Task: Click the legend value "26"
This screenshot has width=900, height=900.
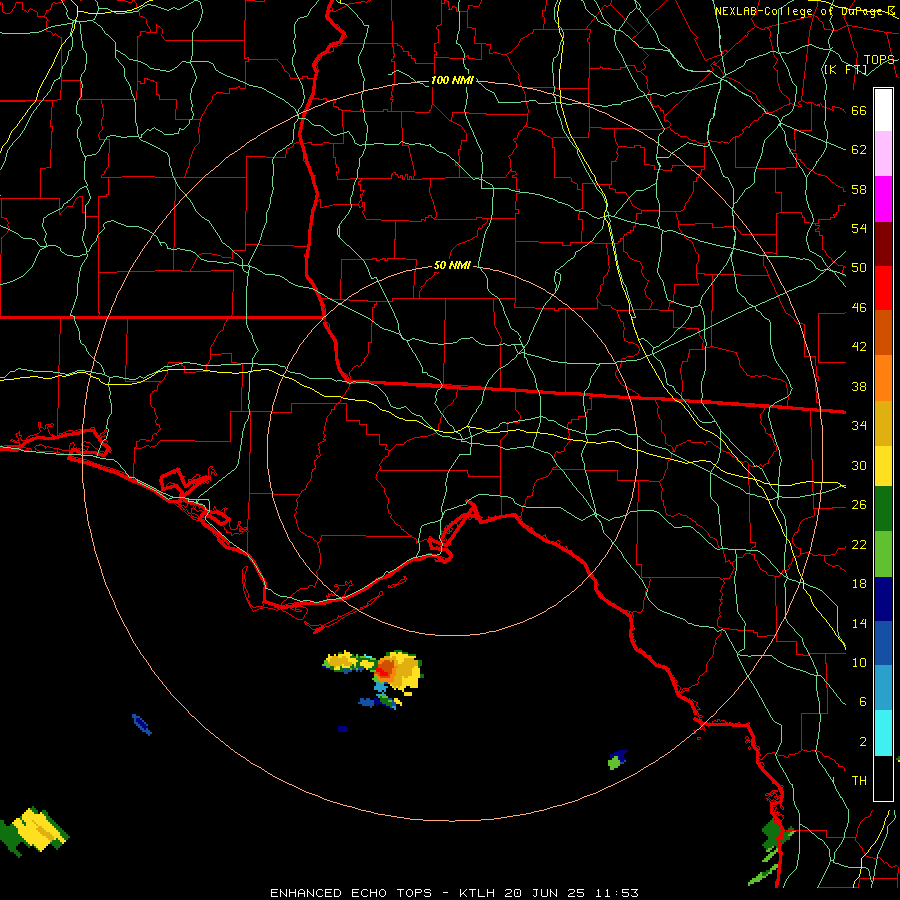Action: (859, 505)
